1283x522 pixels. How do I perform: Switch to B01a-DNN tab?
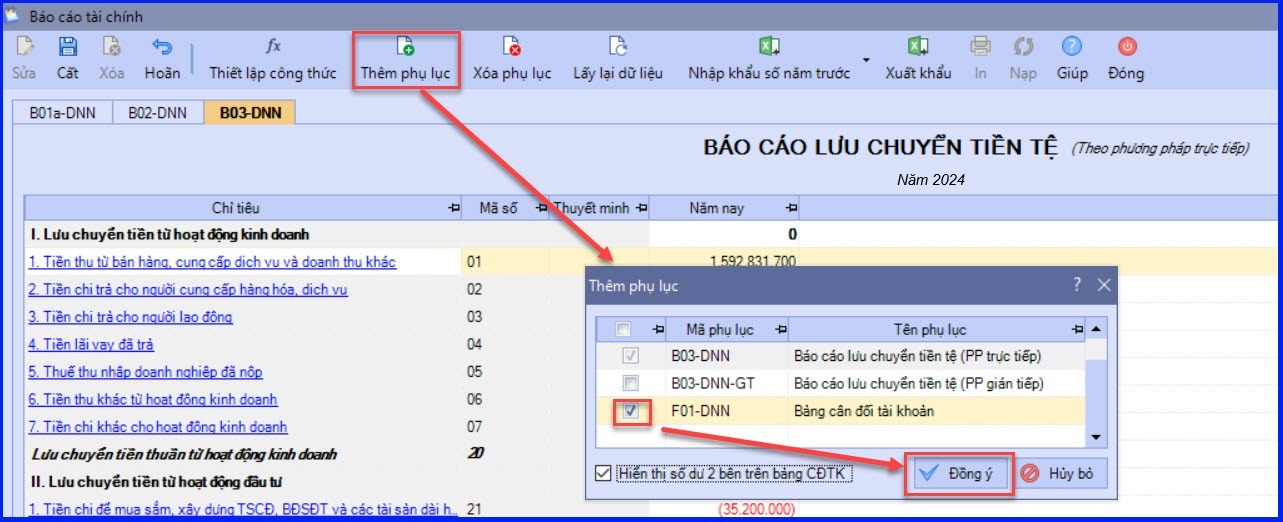pyautogui.click(x=62, y=112)
